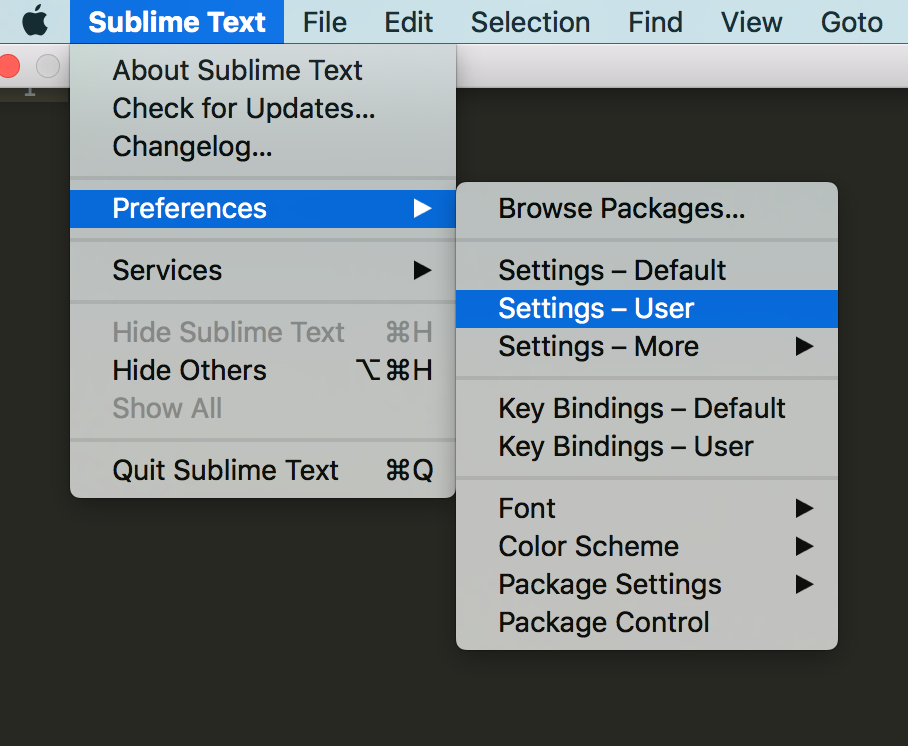The image size is (908, 746).
Task: Open the Selection menu
Action: pos(530,22)
